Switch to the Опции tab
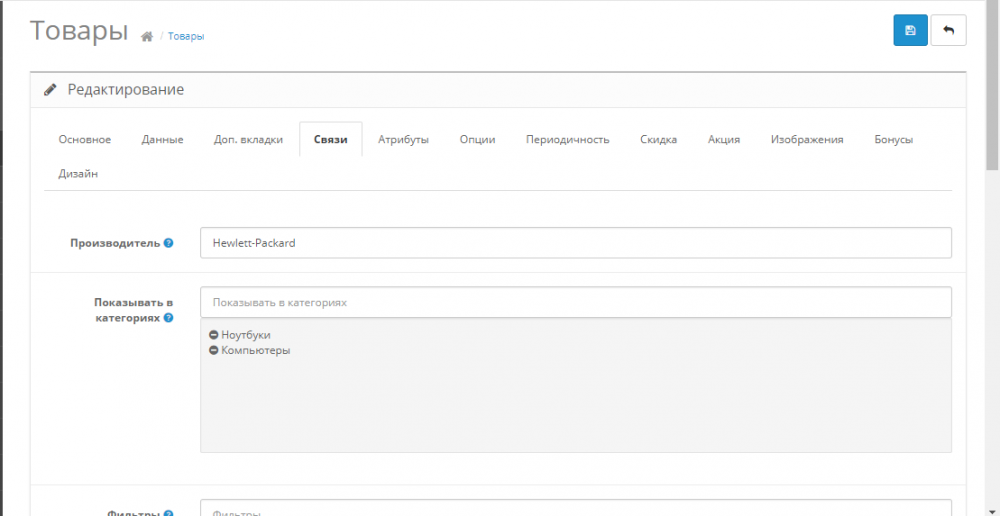Screen dimensions: 1000x516 478,140
